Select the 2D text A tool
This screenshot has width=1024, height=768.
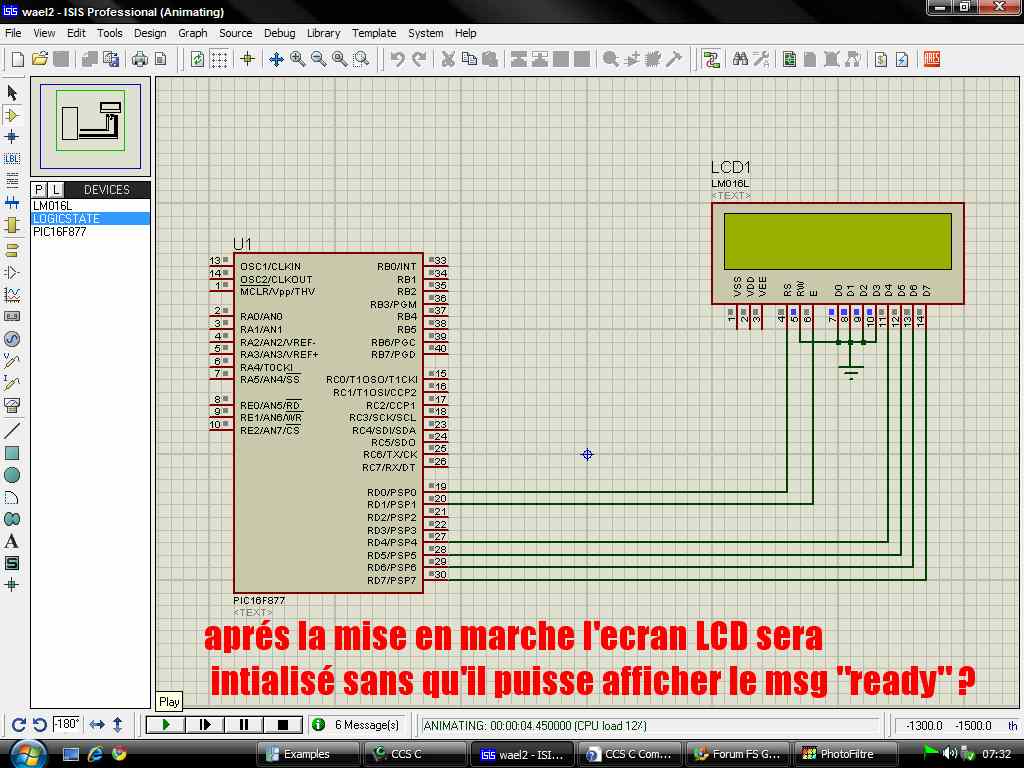[x=12, y=541]
